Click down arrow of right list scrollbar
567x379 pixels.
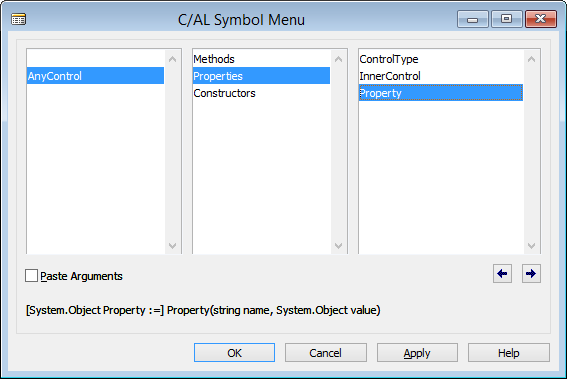point(531,246)
